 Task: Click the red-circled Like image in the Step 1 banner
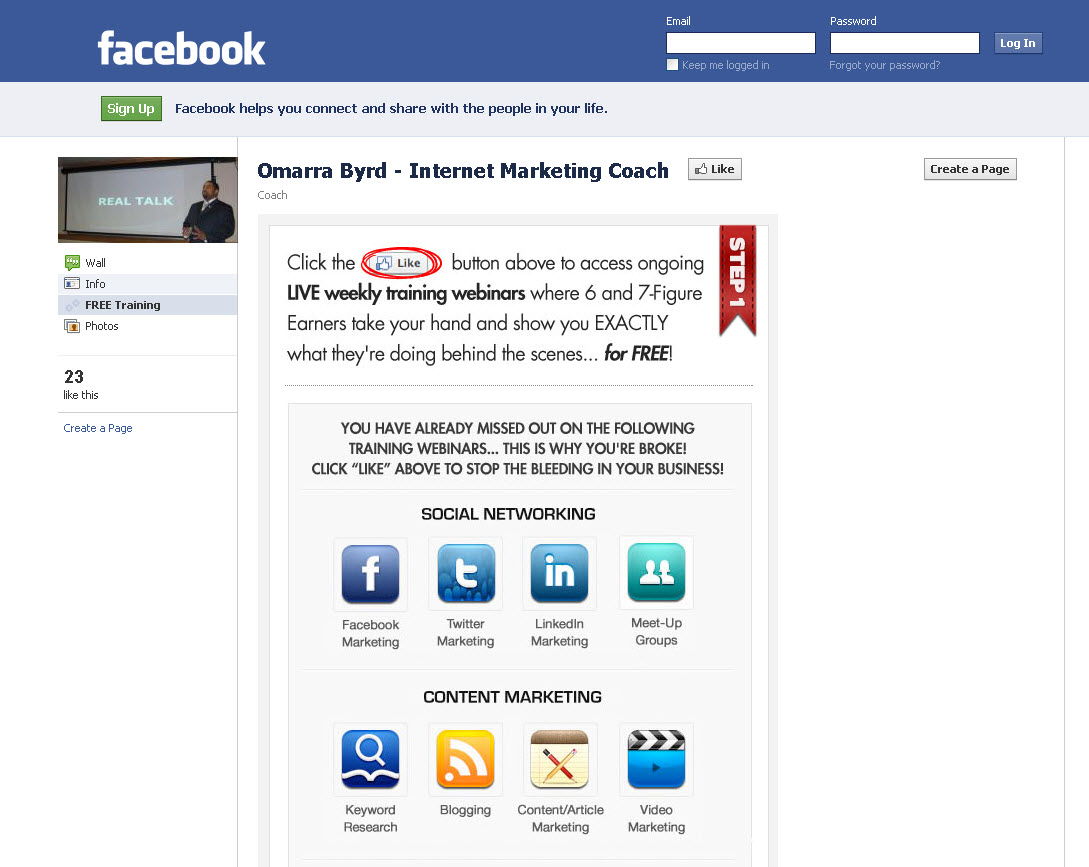point(401,263)
